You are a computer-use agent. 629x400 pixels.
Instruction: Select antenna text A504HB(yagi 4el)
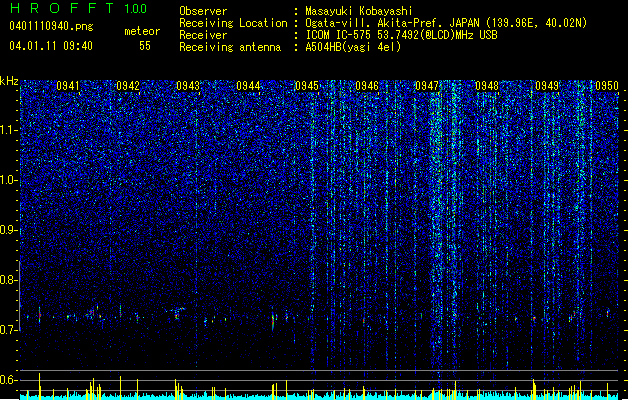(353, 47)
